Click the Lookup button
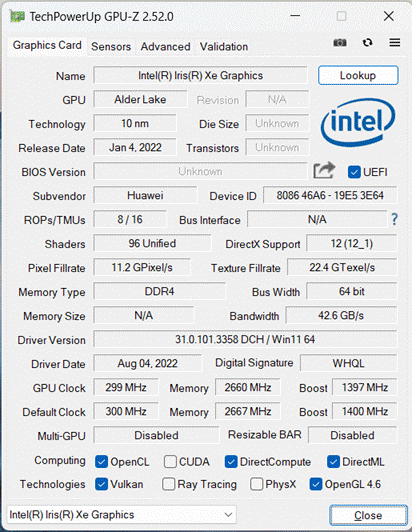This screenshot has width=412, height=532. (x=358, y=75)
